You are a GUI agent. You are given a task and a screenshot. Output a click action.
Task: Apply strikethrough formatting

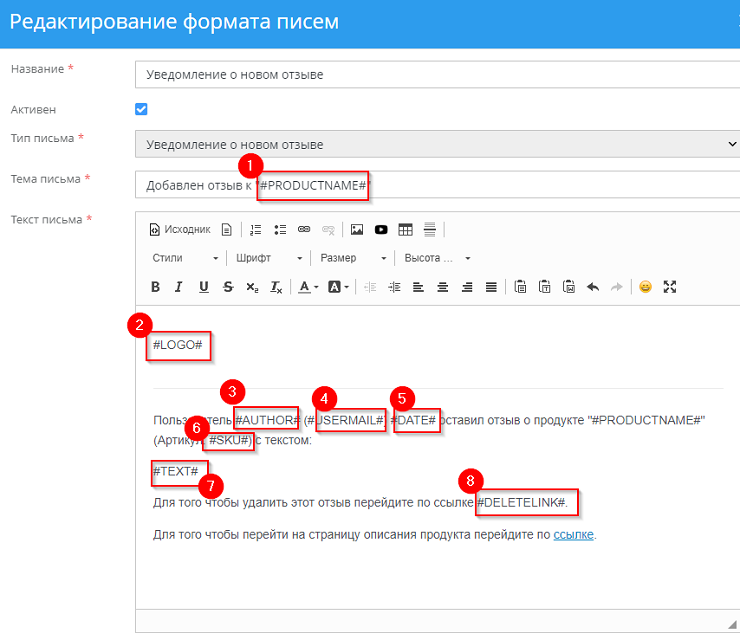click(x=228, y=287)
